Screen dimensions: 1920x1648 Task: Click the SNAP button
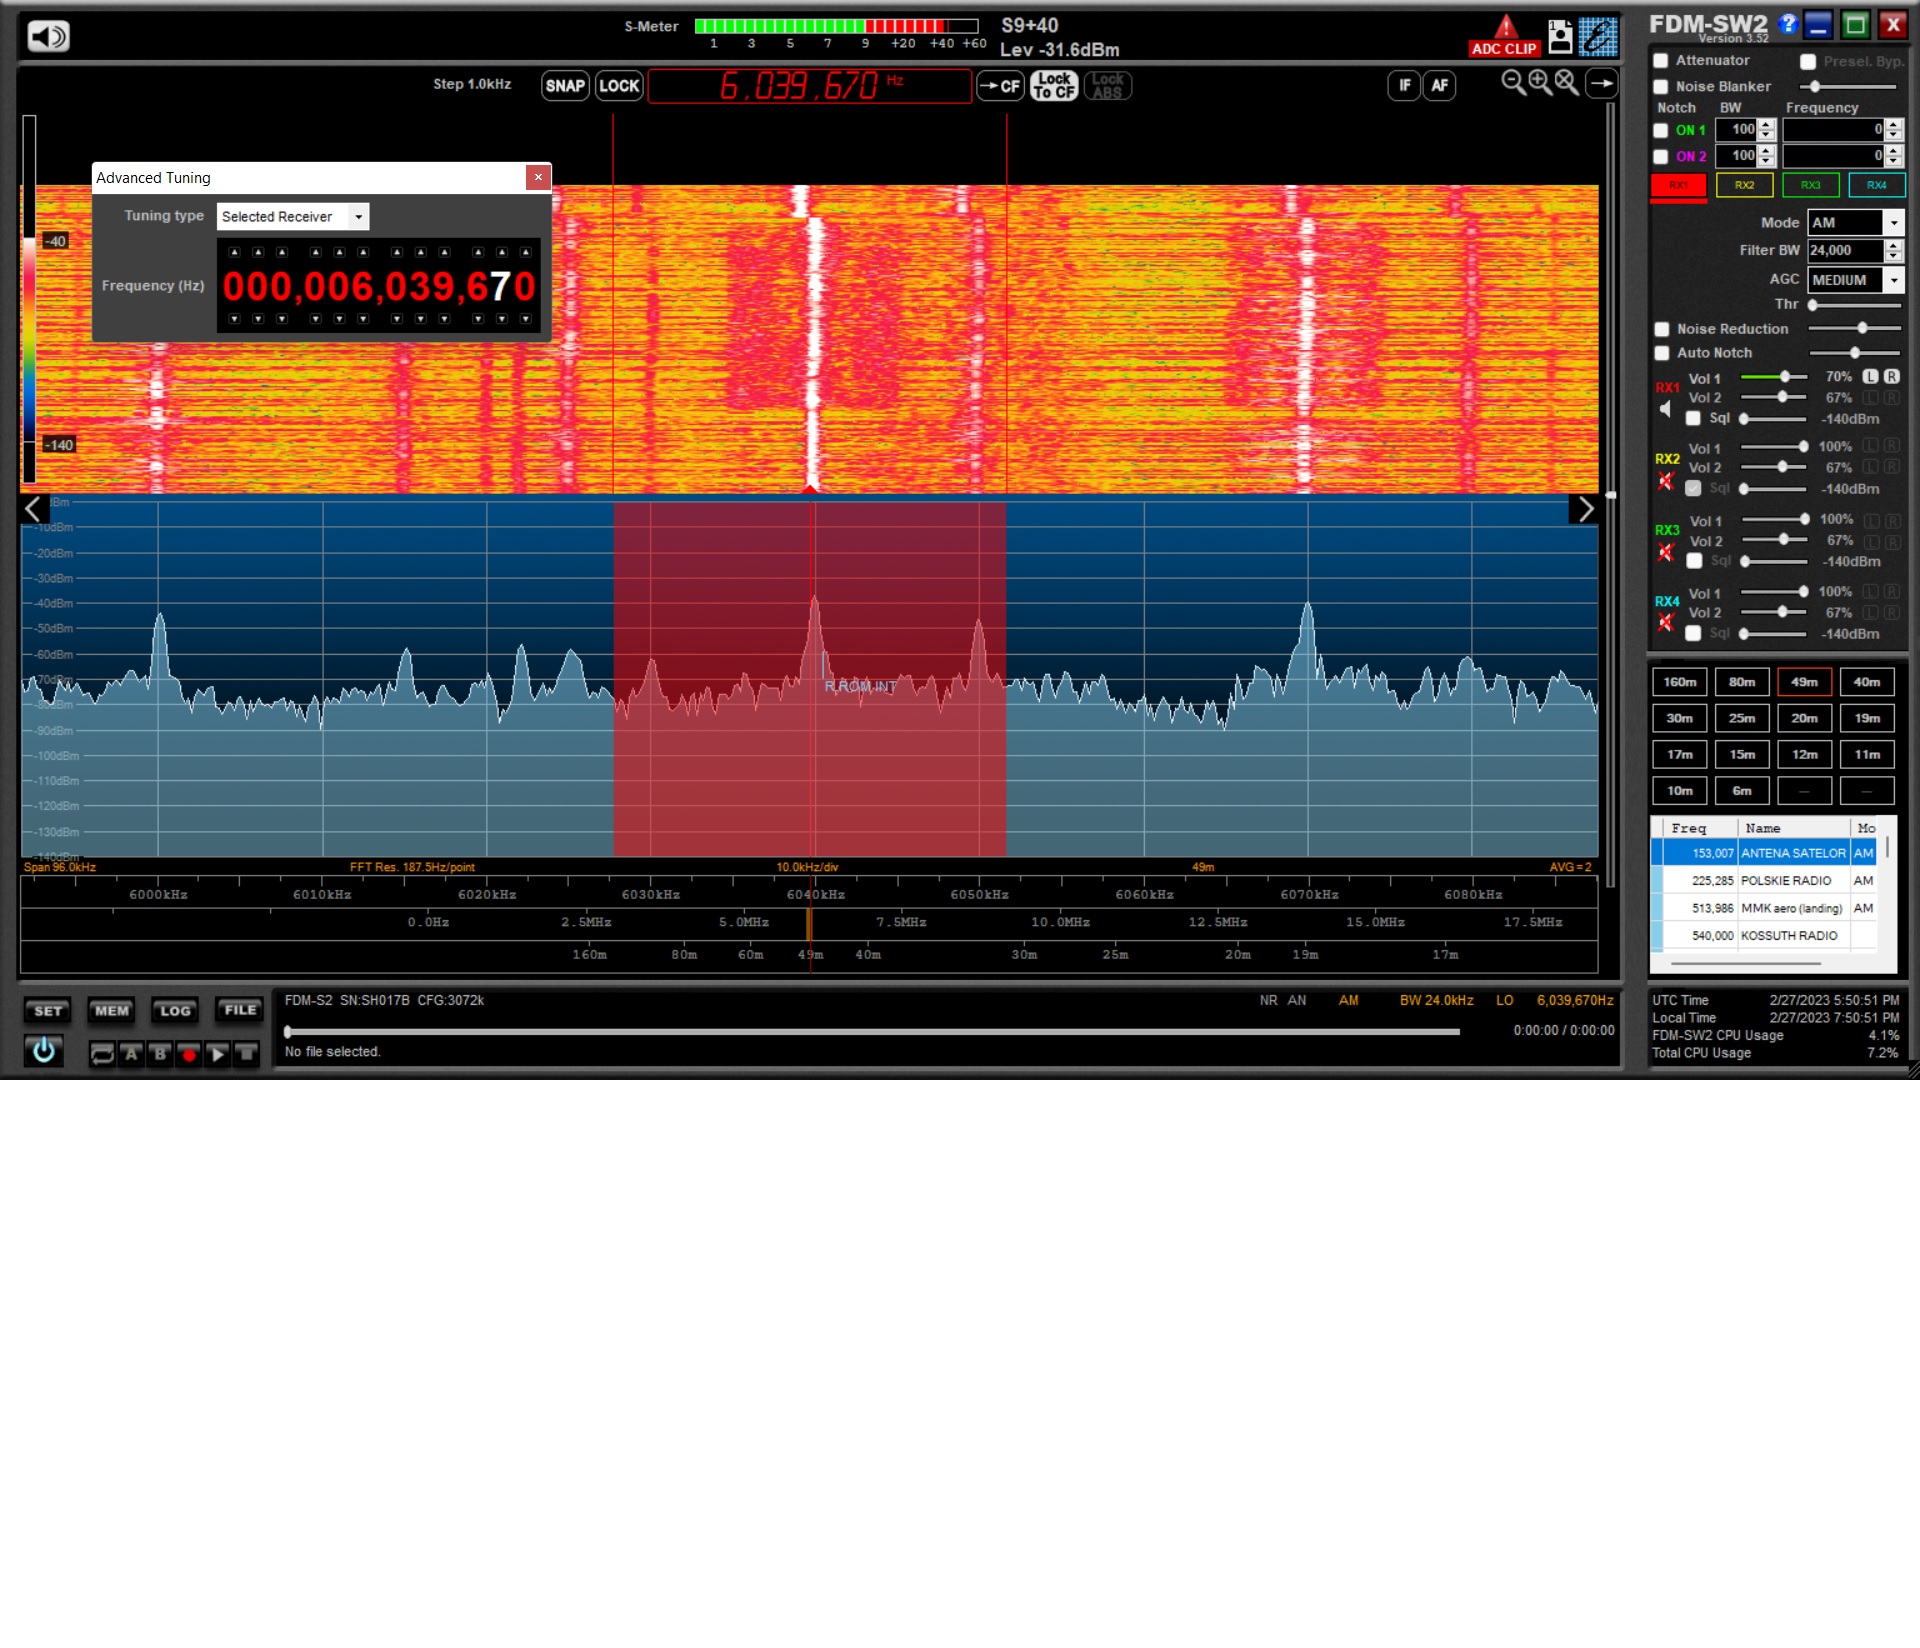point(565,86)
